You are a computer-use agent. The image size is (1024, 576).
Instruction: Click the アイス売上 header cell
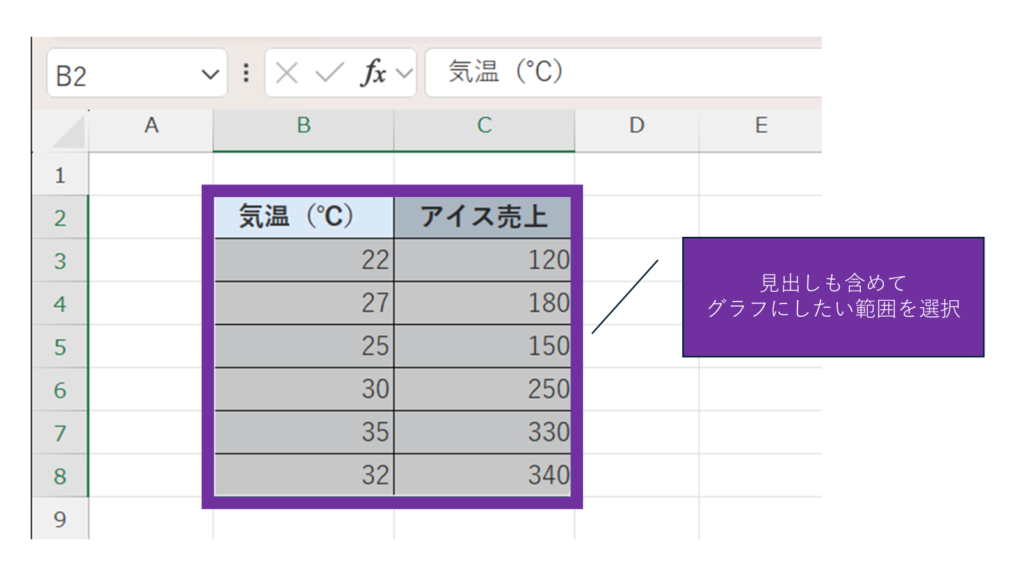pos(483,217)
